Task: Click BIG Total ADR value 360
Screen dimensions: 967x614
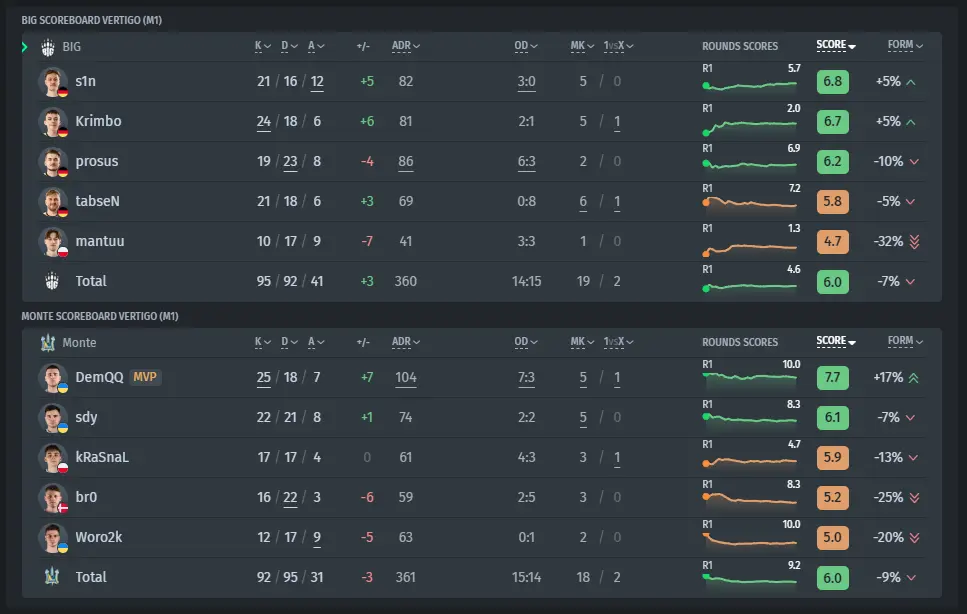Action: [406, 281]
